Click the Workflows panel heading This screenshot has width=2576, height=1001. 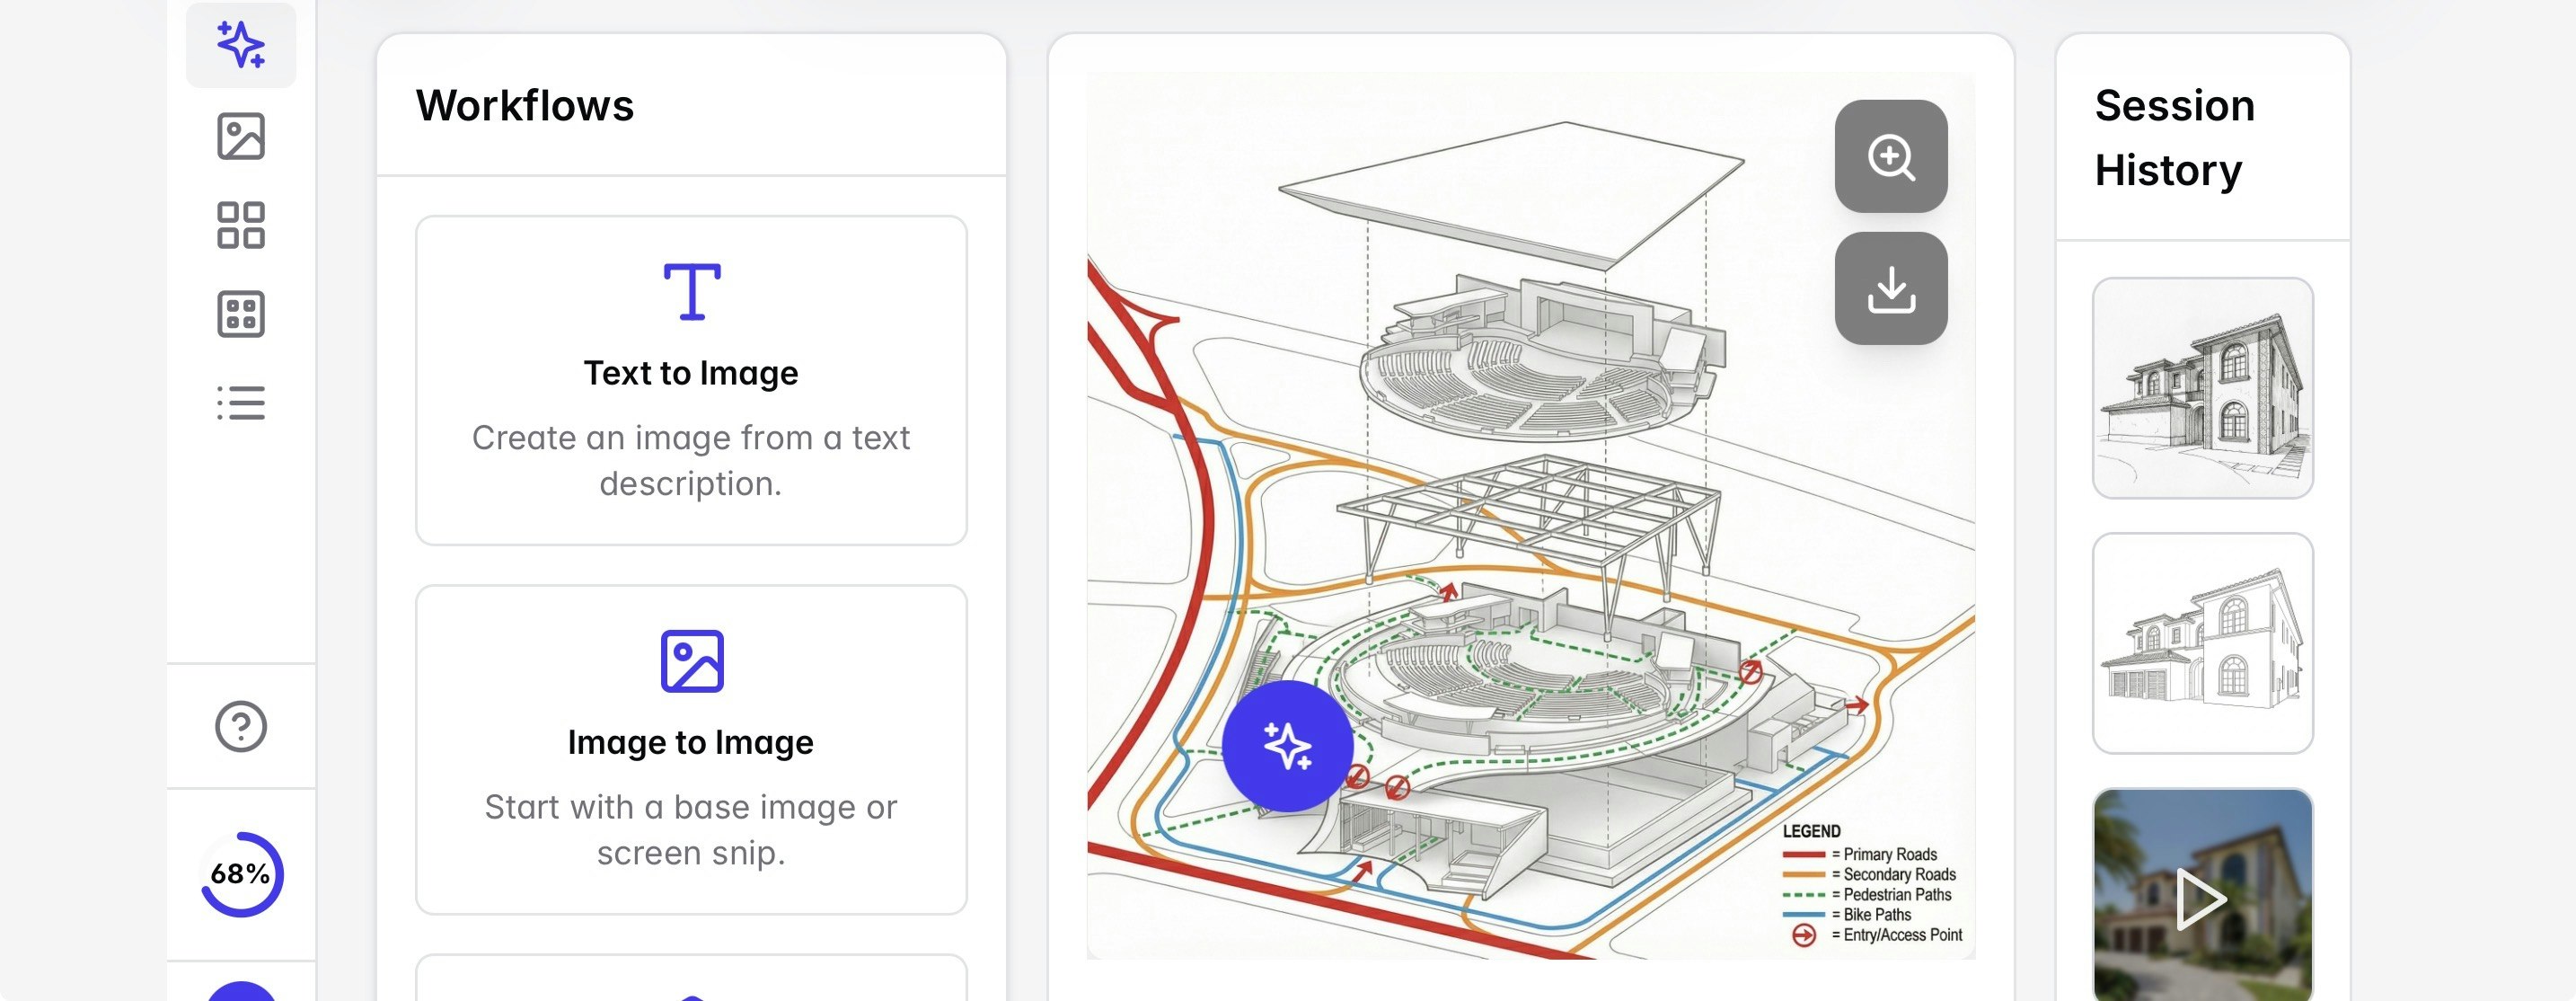click(525, 105)
